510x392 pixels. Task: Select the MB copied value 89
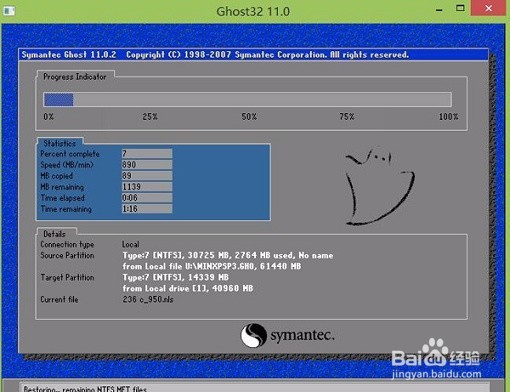tap(147, 176)
